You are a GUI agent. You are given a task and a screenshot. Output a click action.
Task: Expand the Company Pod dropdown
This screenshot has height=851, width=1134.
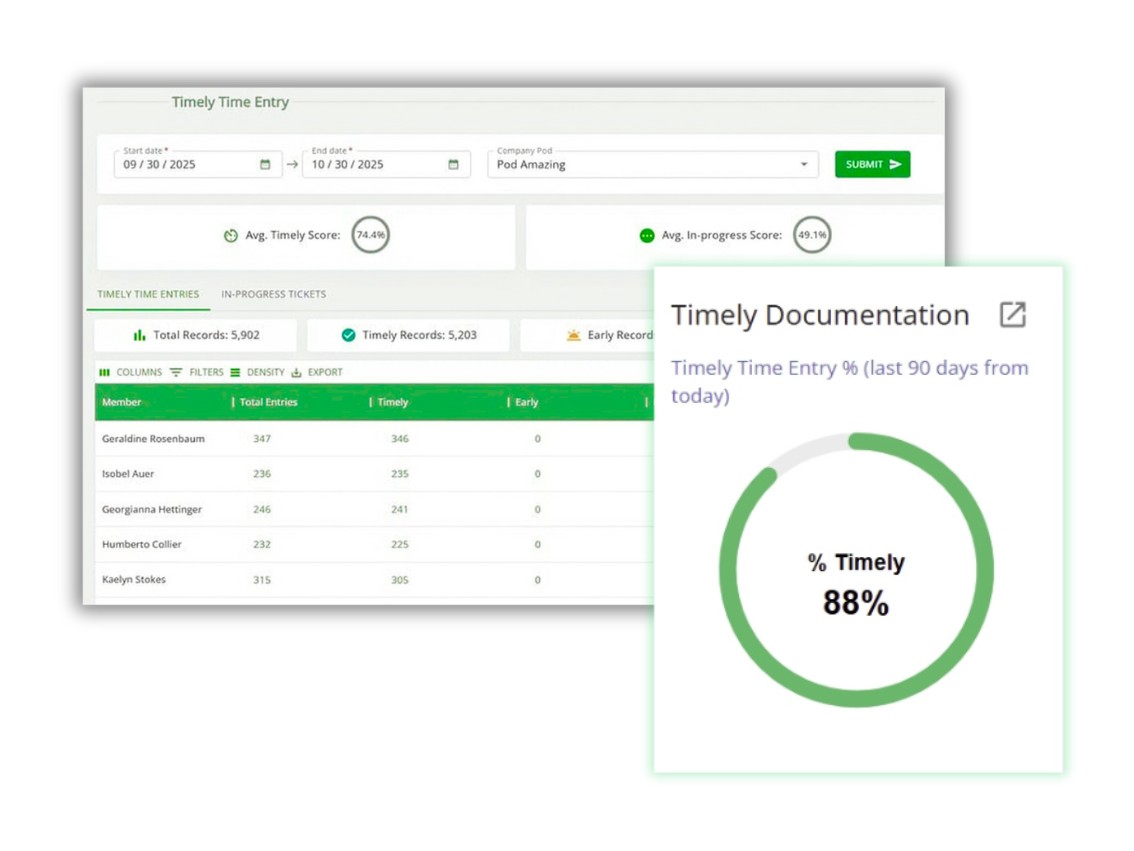coord(803,165)
